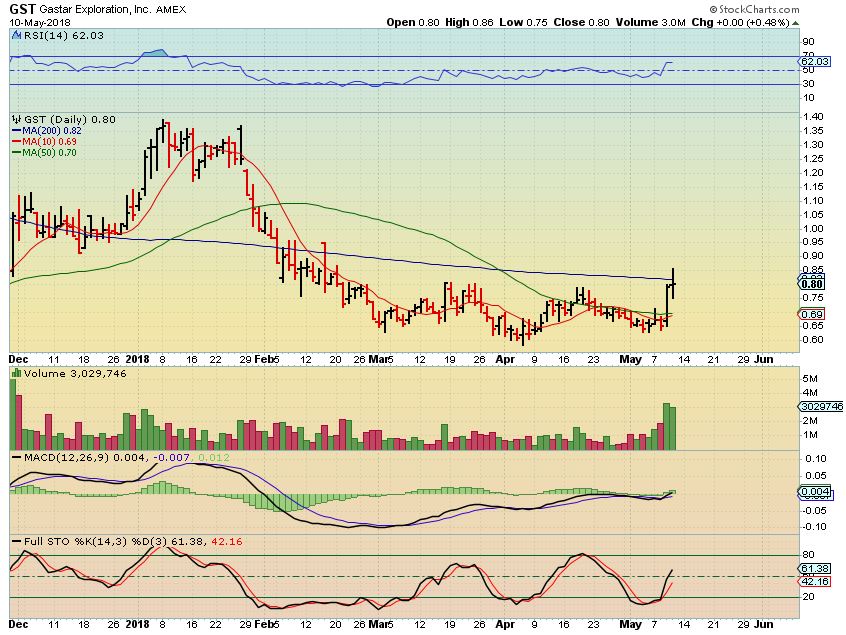The height and width of the screenshot is (635, 846).
Task: Click the 90 label on RSI axis
Action: 808,42
